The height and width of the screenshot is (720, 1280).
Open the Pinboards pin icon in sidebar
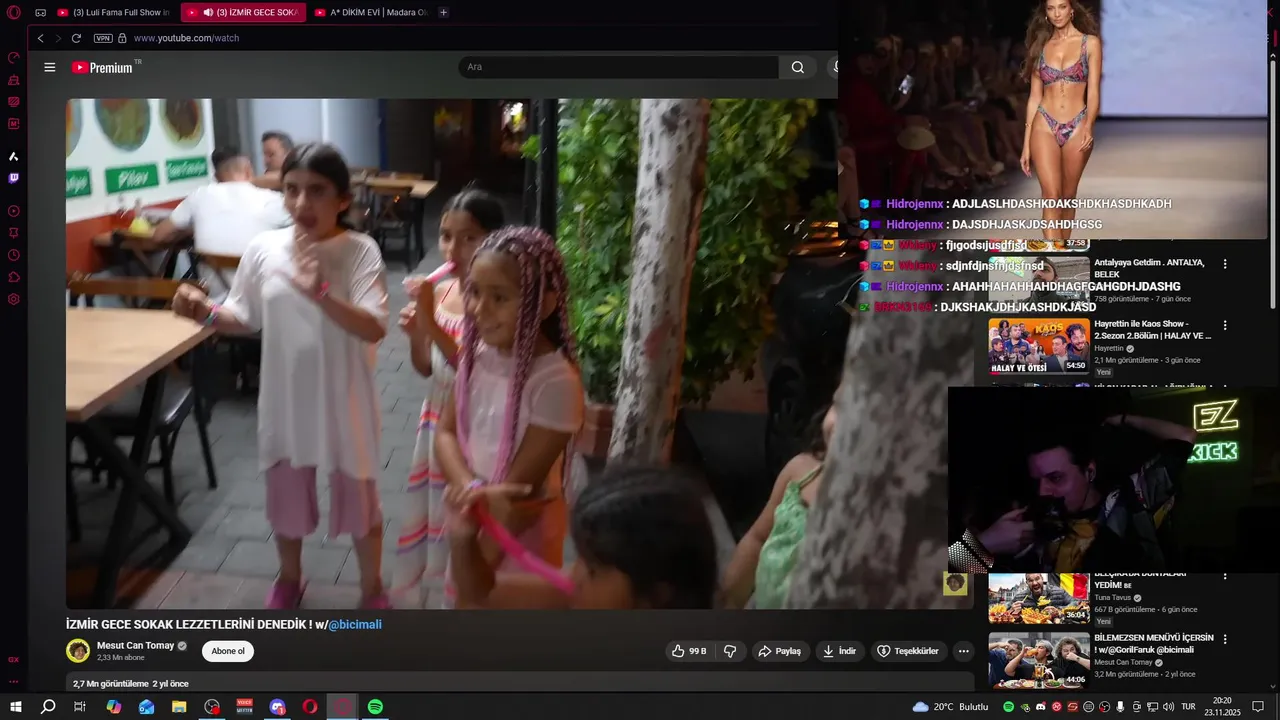(x=14, y=233)
